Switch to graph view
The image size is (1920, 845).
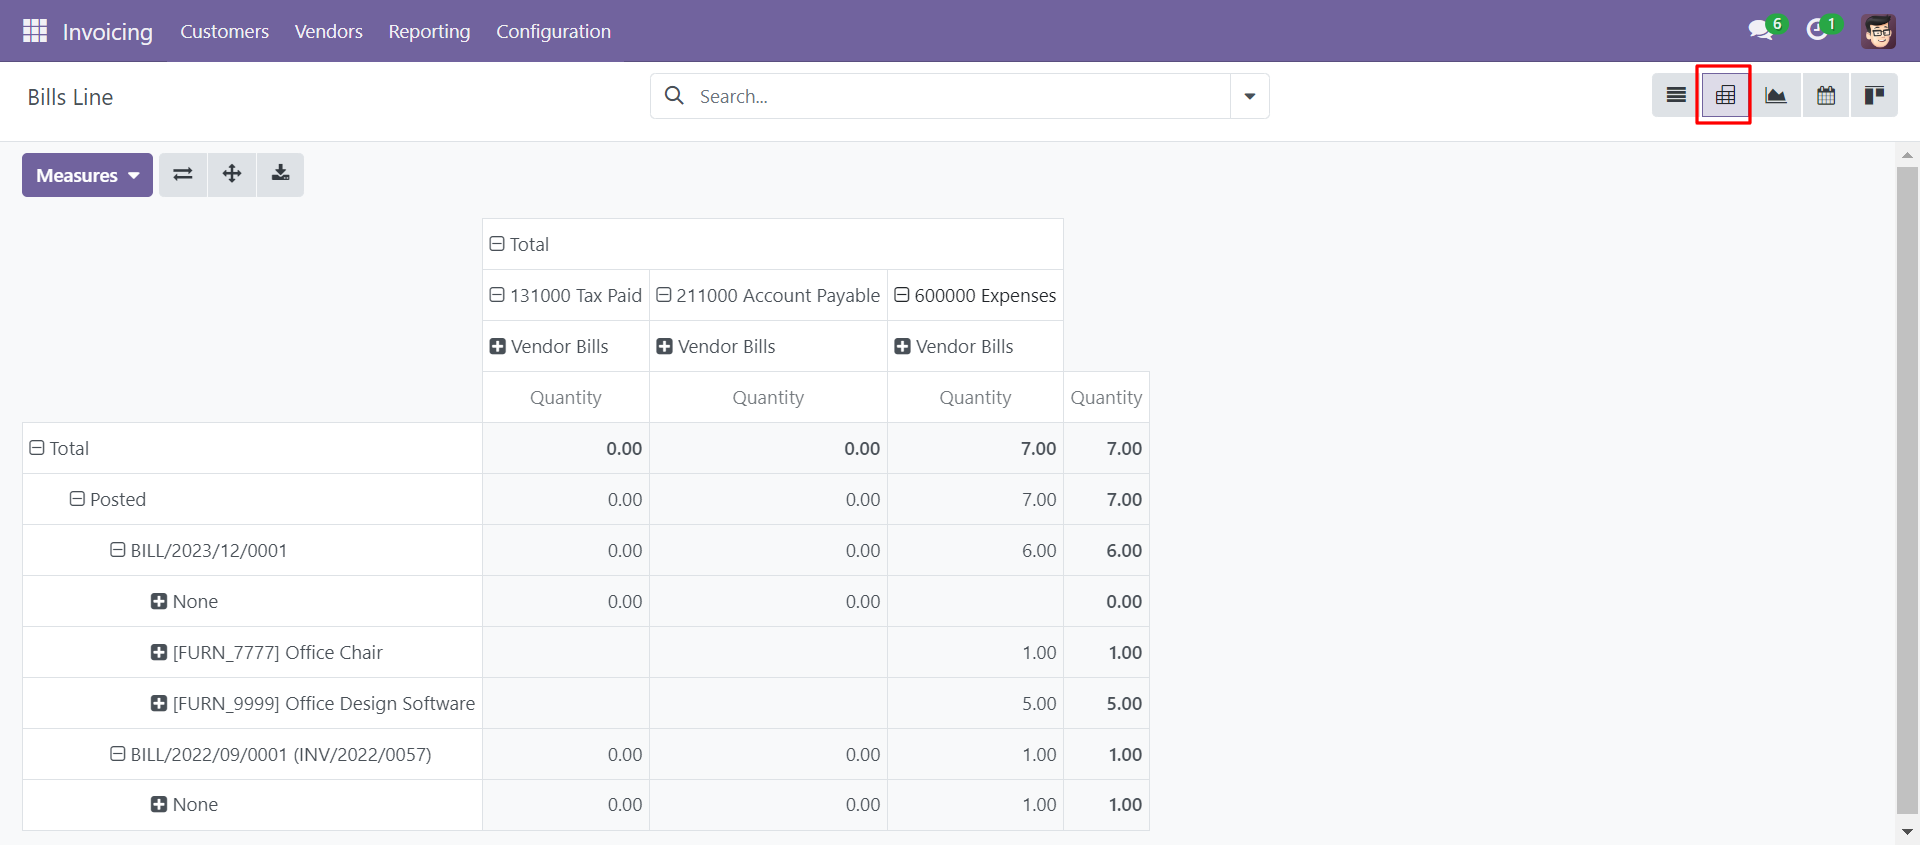1776,96
